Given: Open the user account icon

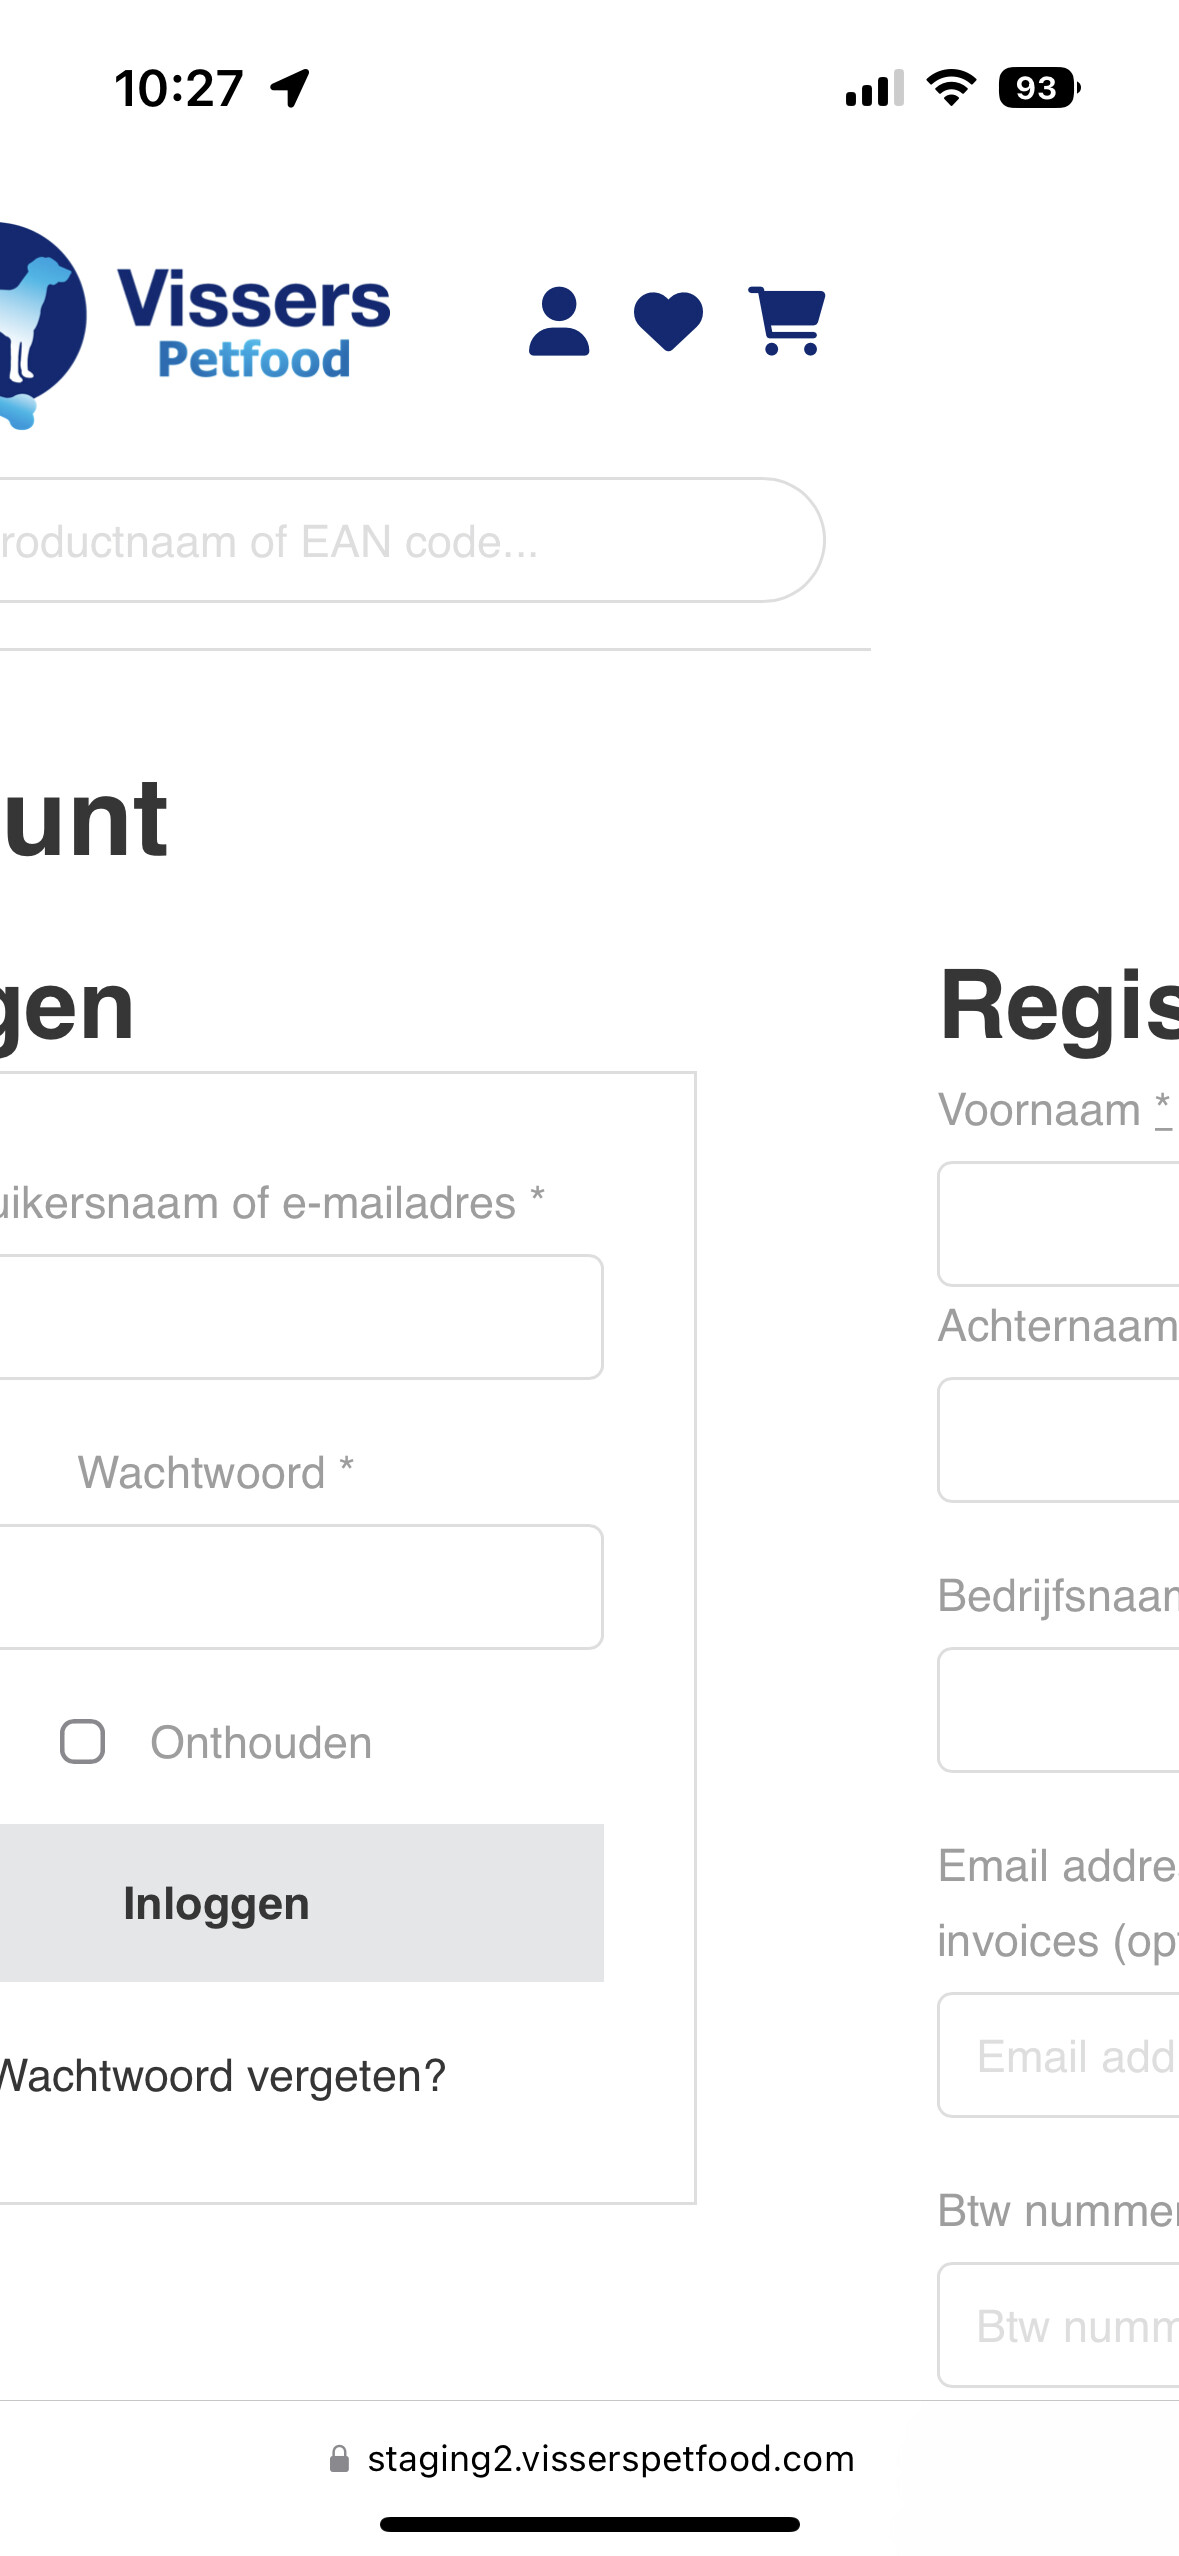Looking at the screenshot, I should [x=559, y=321].
